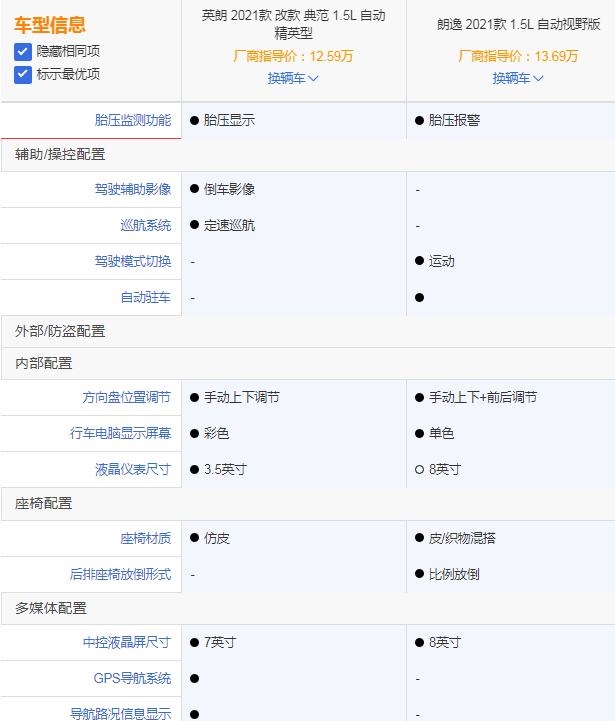Open 换辆车 dropdown under 英朗 2021款
The height and width of the screenshot is (721, 615).
tap(293, 78)
